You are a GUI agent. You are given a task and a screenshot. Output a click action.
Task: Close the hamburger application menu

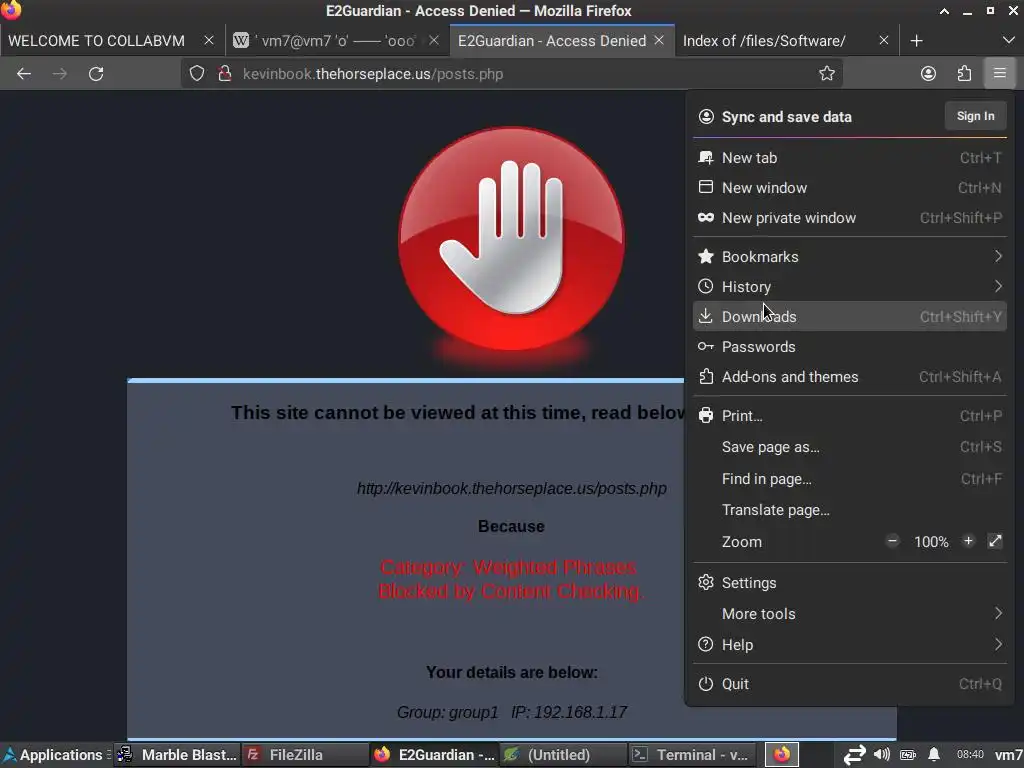coord(1000,74)
